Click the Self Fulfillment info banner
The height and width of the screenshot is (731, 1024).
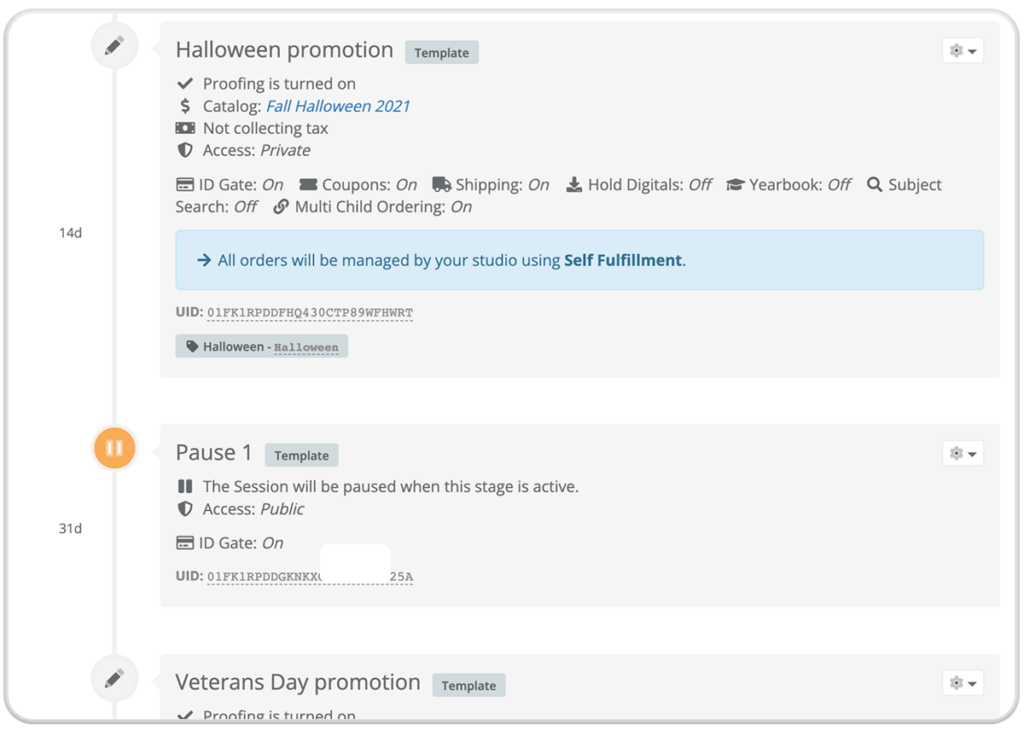click(579, 260)
